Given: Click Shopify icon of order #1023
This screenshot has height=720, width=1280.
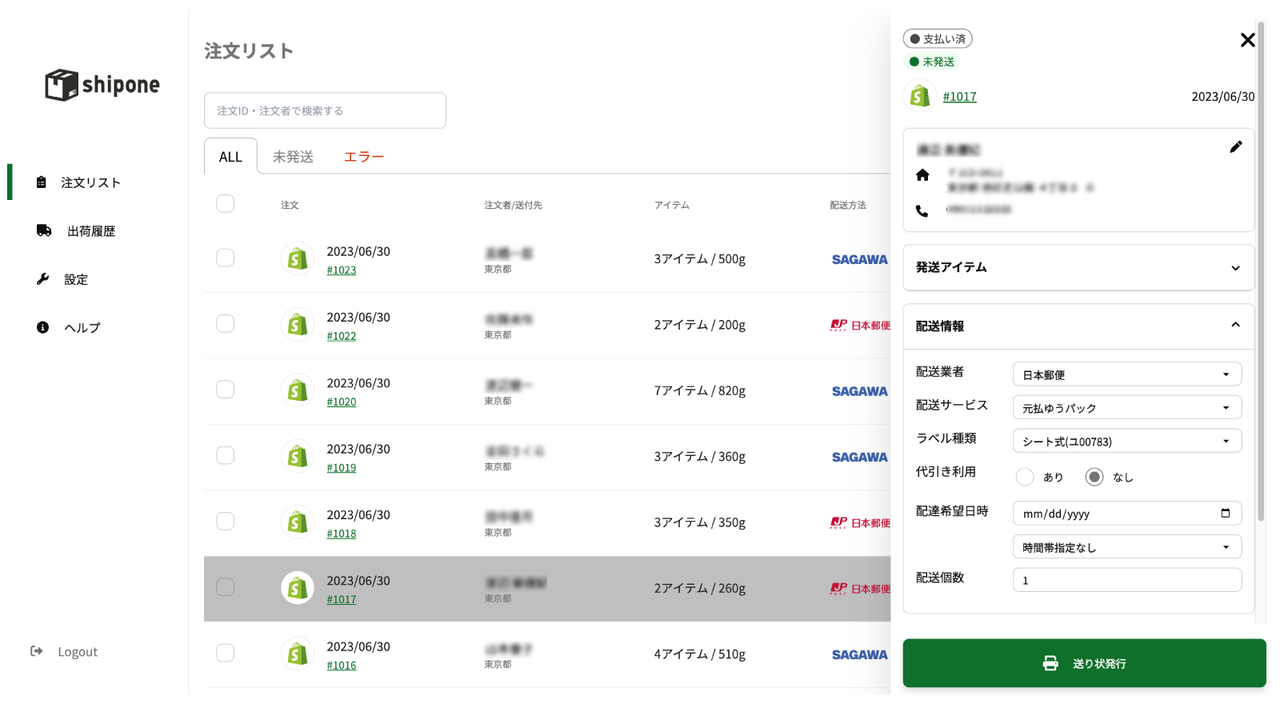Looking at the screenshot, I should point(297,258).
